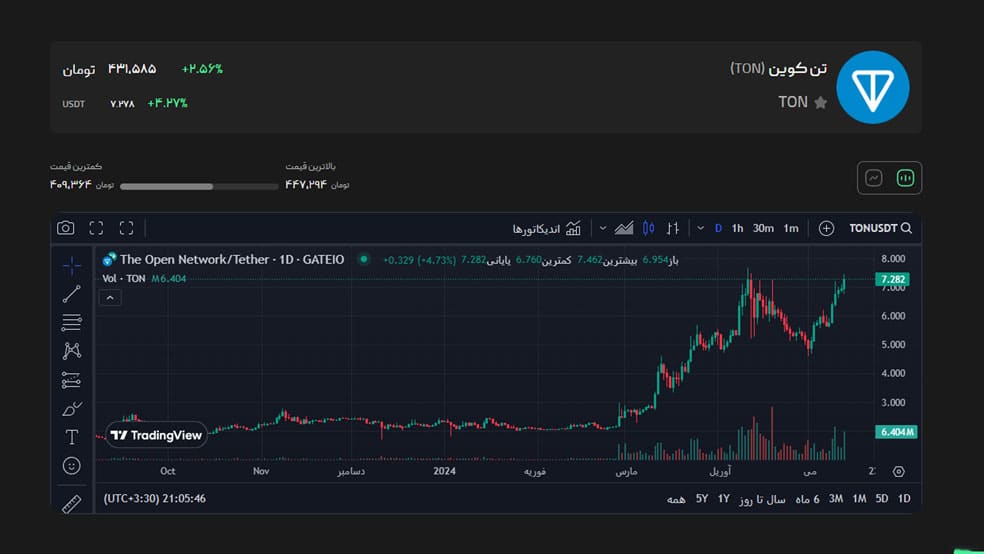This screenshot has height=554, width=984.
Task: Collapse the indicator legend with chevron
Action: click(x=110, y=298)
